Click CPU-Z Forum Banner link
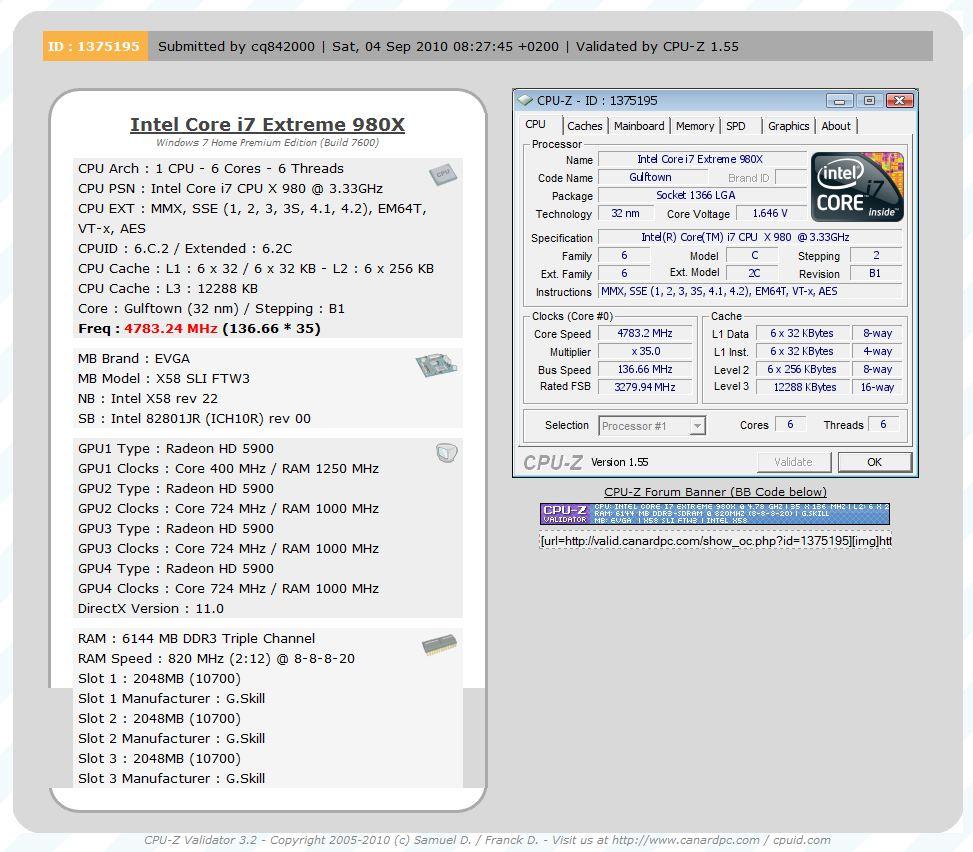 (715, 491)
